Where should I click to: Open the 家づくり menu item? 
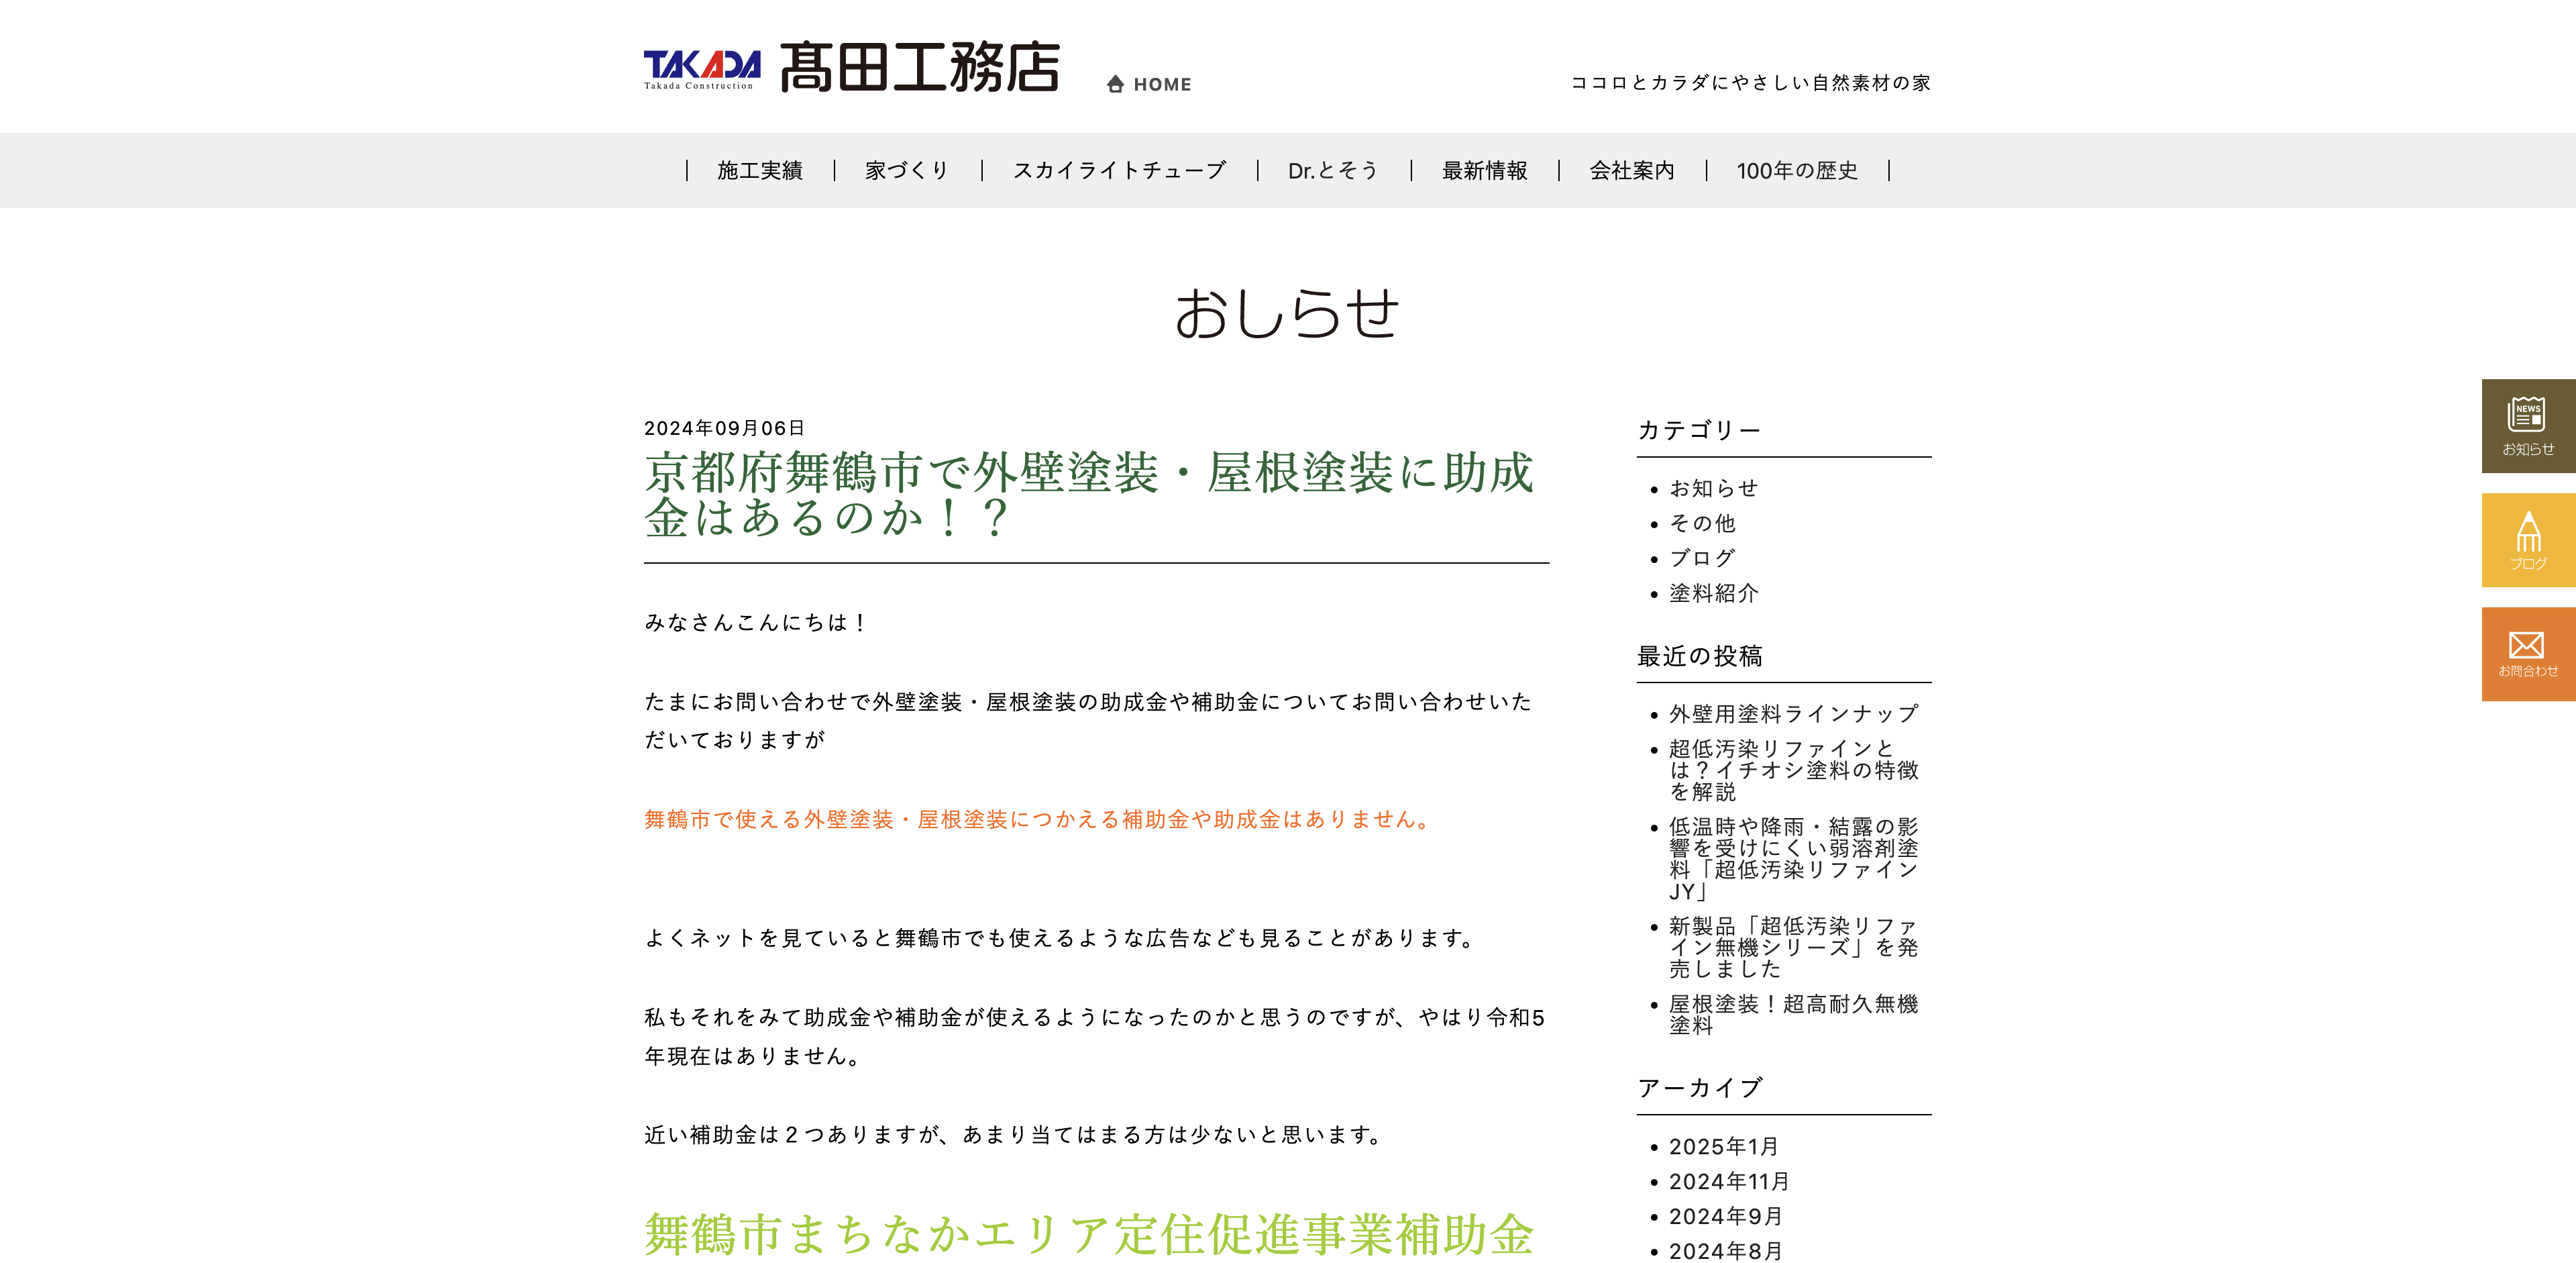pyautogui.click(x=907, y=171)
